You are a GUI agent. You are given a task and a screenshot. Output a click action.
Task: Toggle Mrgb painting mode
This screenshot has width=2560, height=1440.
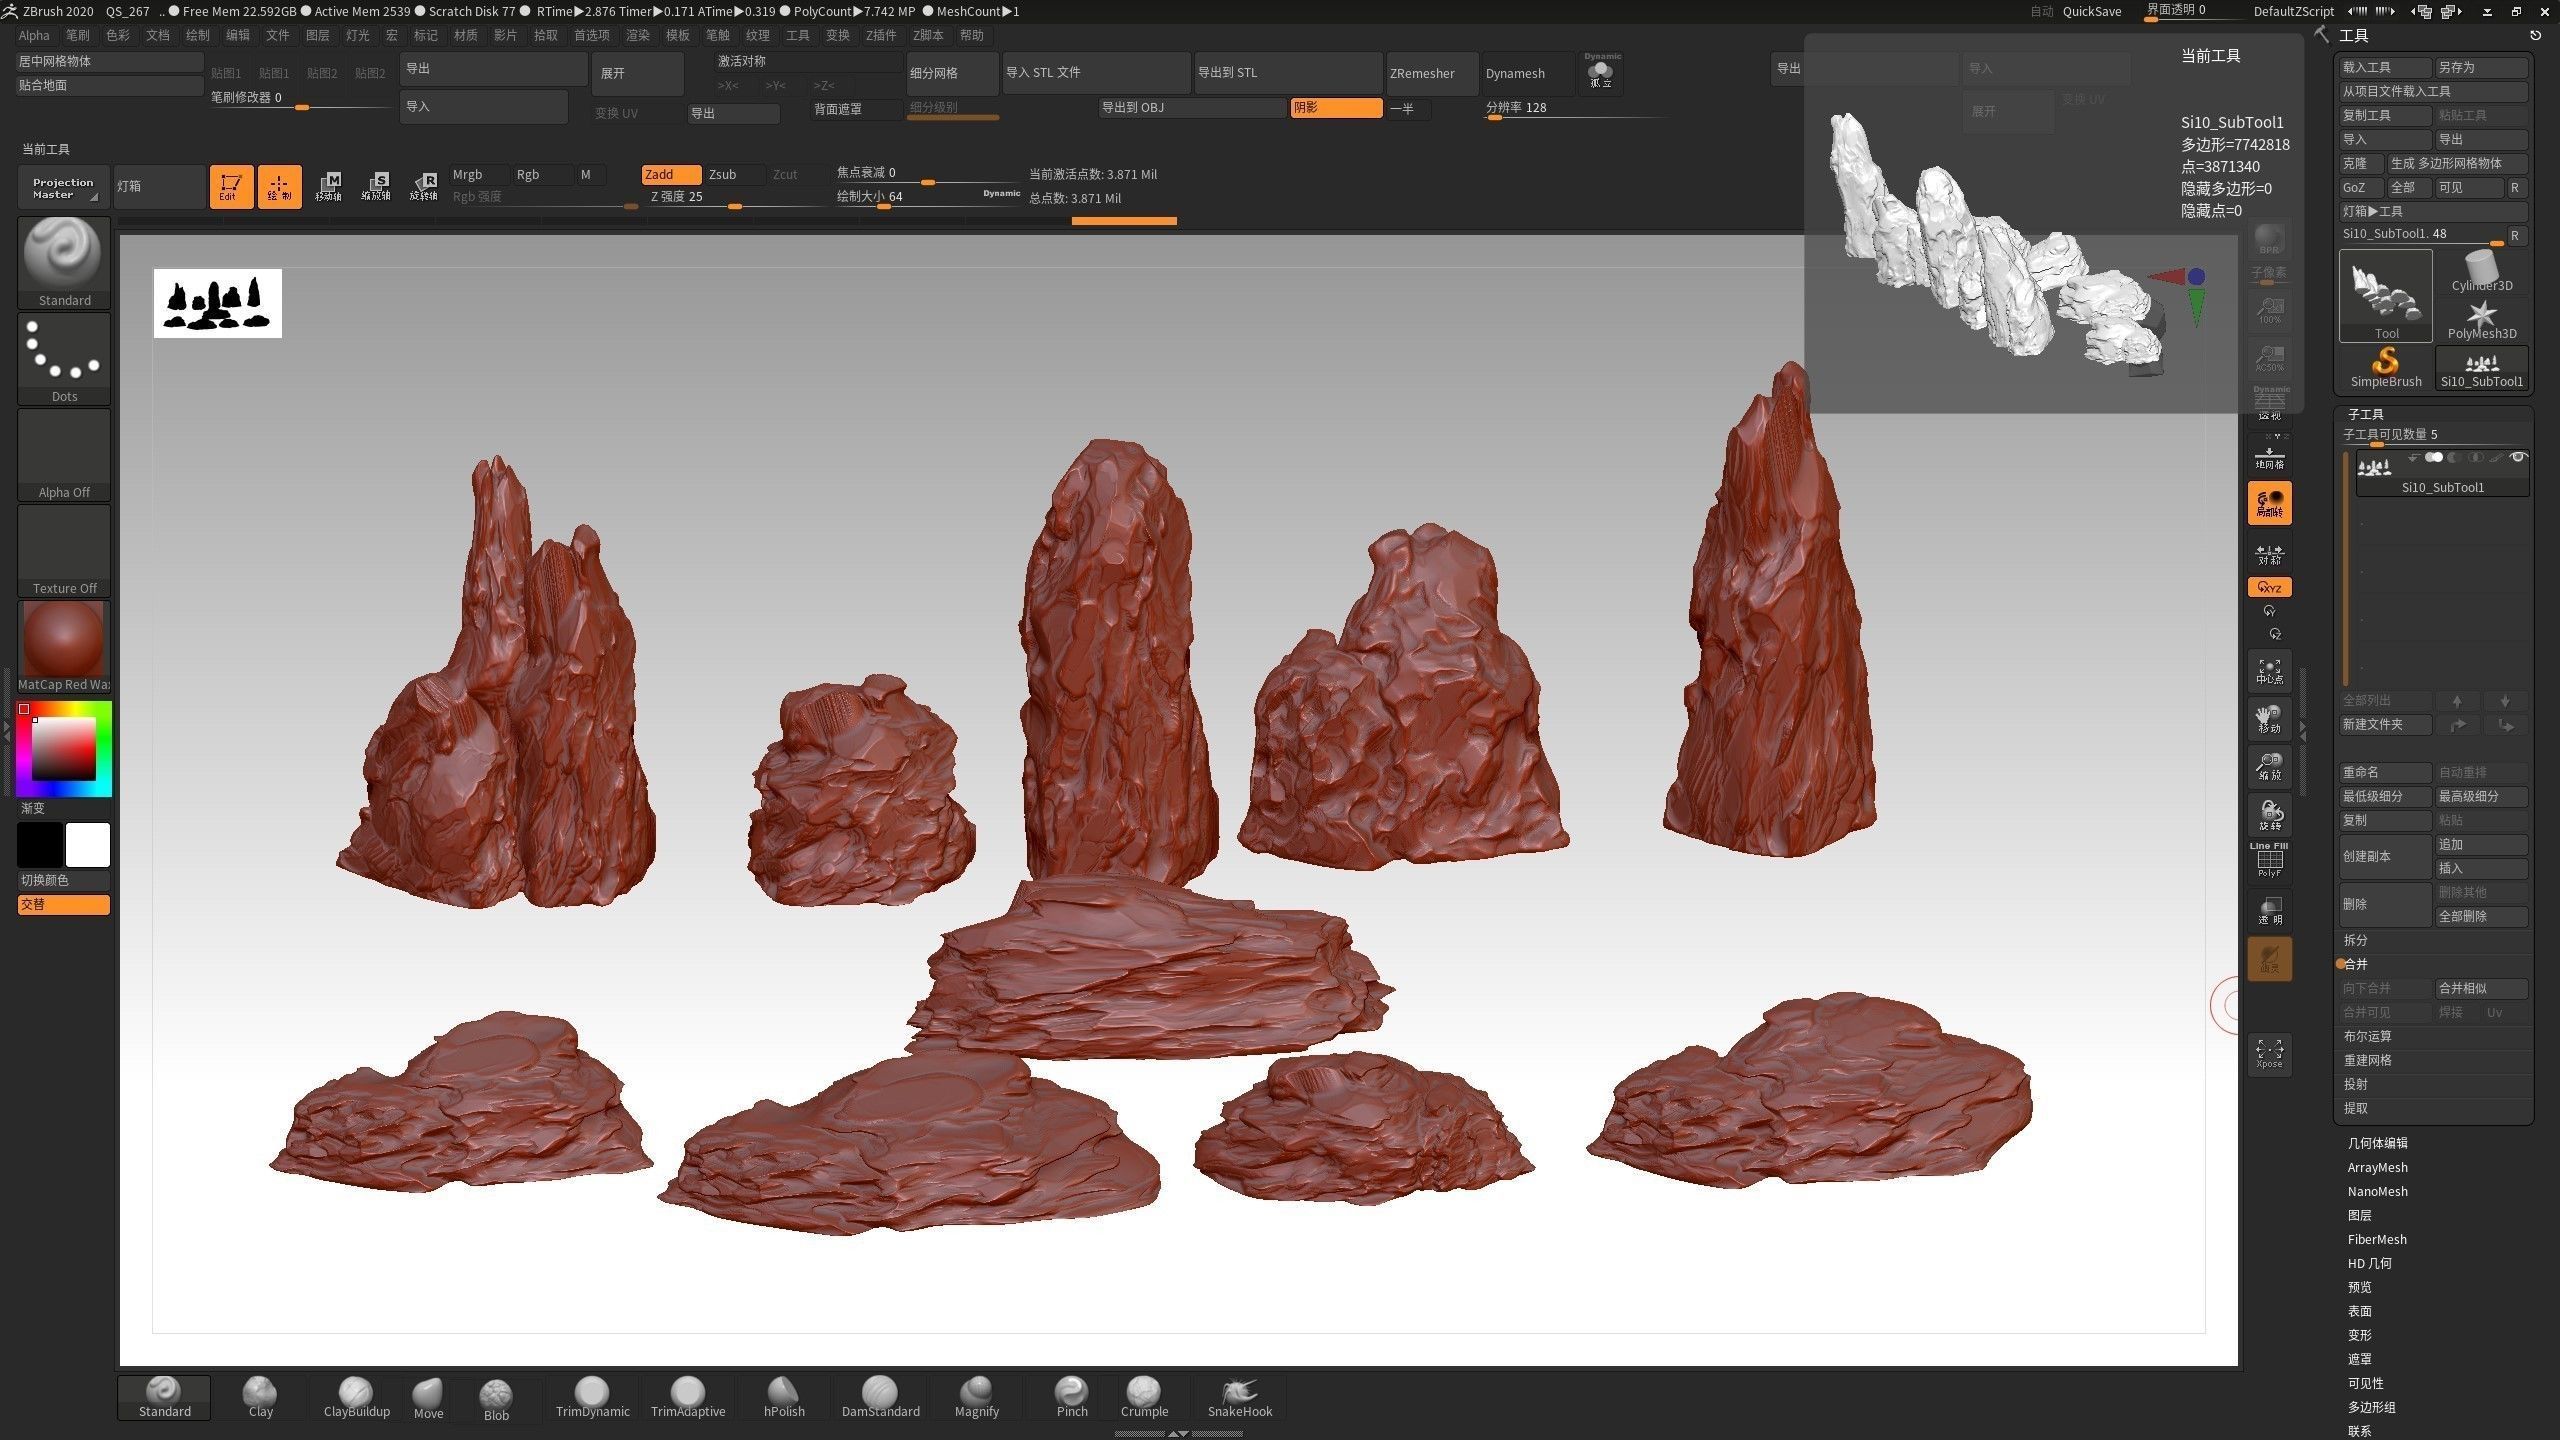(479, 174)
